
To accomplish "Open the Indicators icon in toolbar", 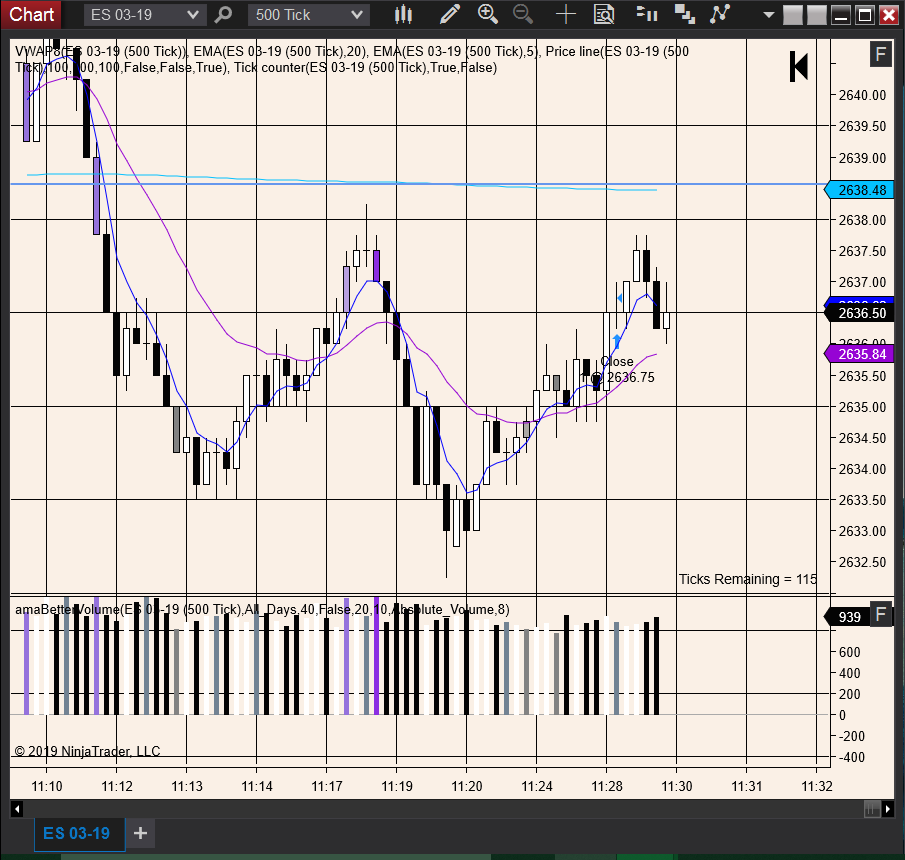I will (685, 14).
